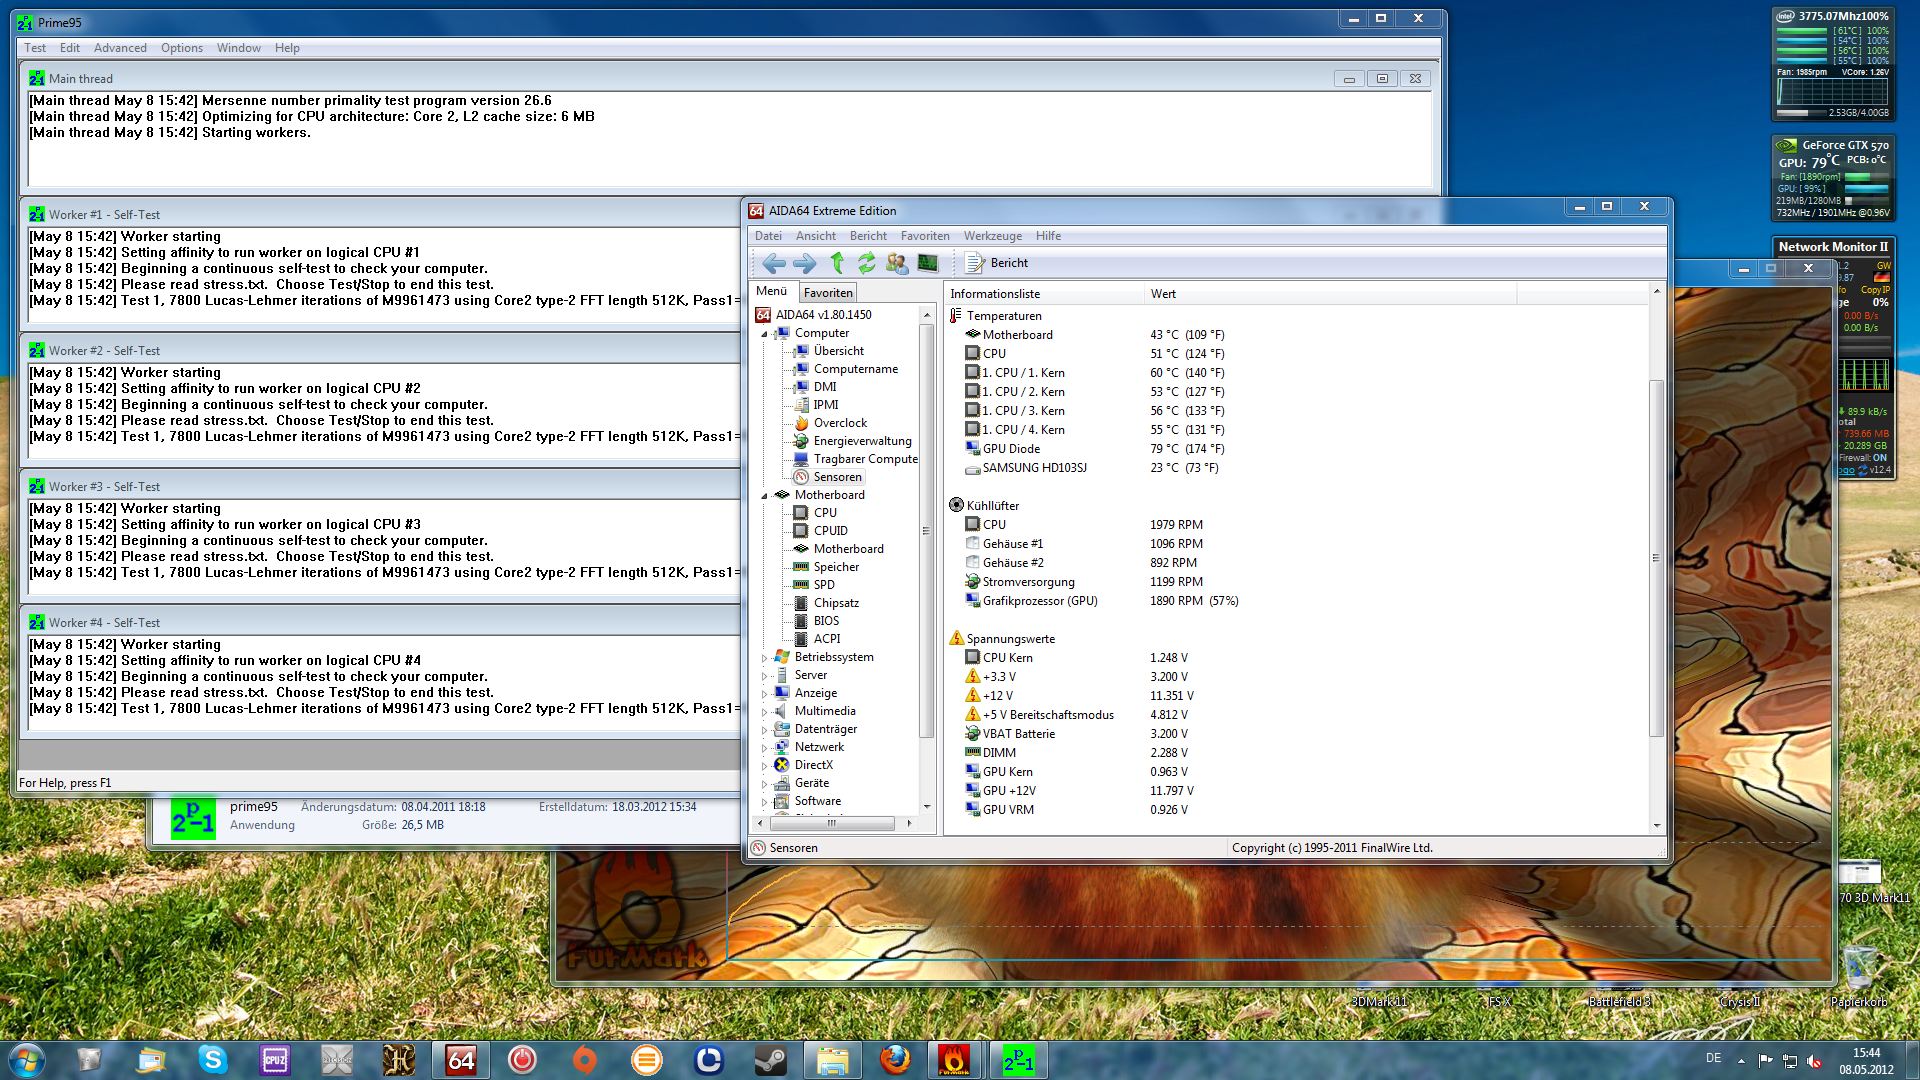The height and width of the screenshot is (1080, 1920).
Task: Open the users/driver update toolbar icon
Action: click(897, 263)
